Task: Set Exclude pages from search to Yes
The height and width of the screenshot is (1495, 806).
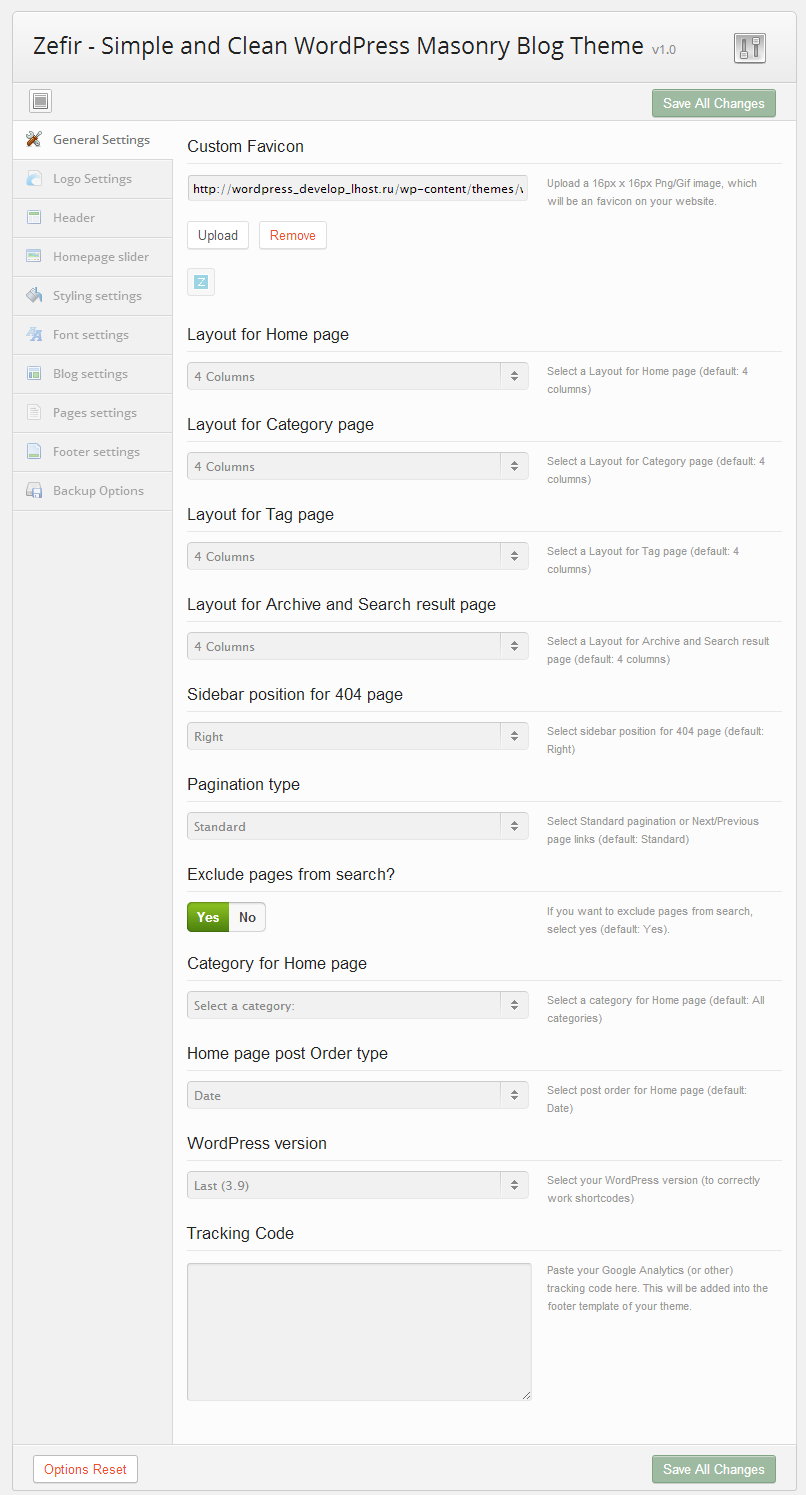Action: point(208,917)
